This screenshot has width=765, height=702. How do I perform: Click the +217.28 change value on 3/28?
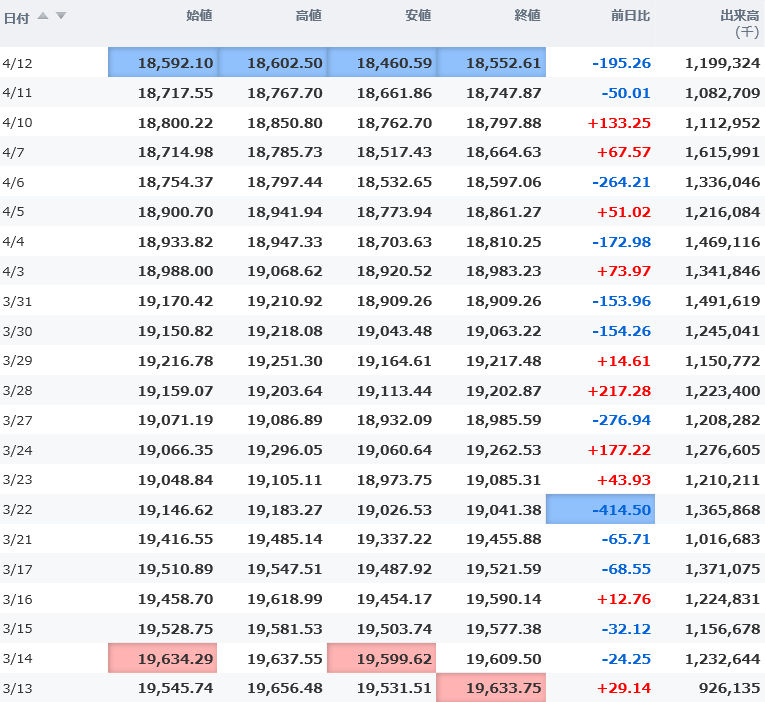tap(619, 391)
